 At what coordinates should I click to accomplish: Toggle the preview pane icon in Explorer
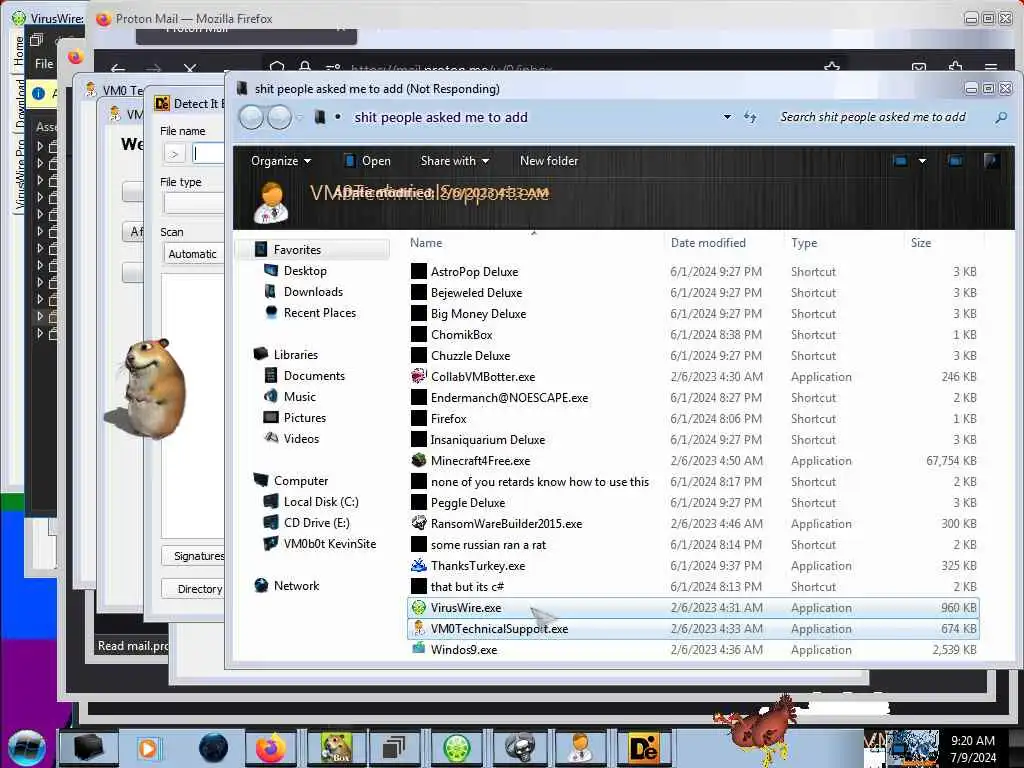[955, 161]
